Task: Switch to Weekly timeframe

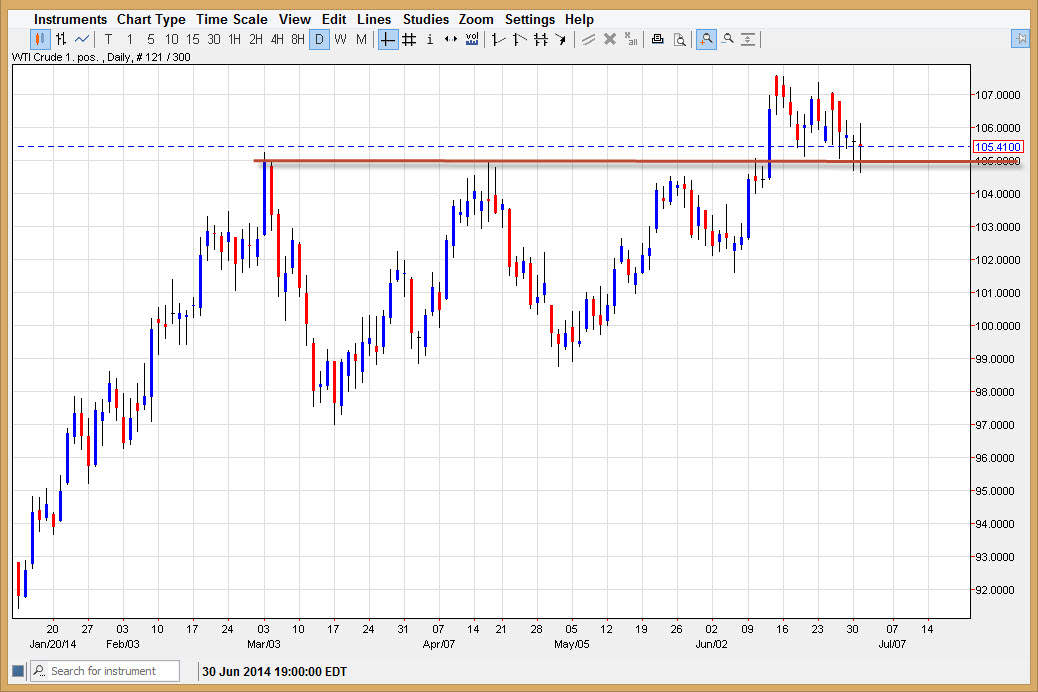Action: 340,39
